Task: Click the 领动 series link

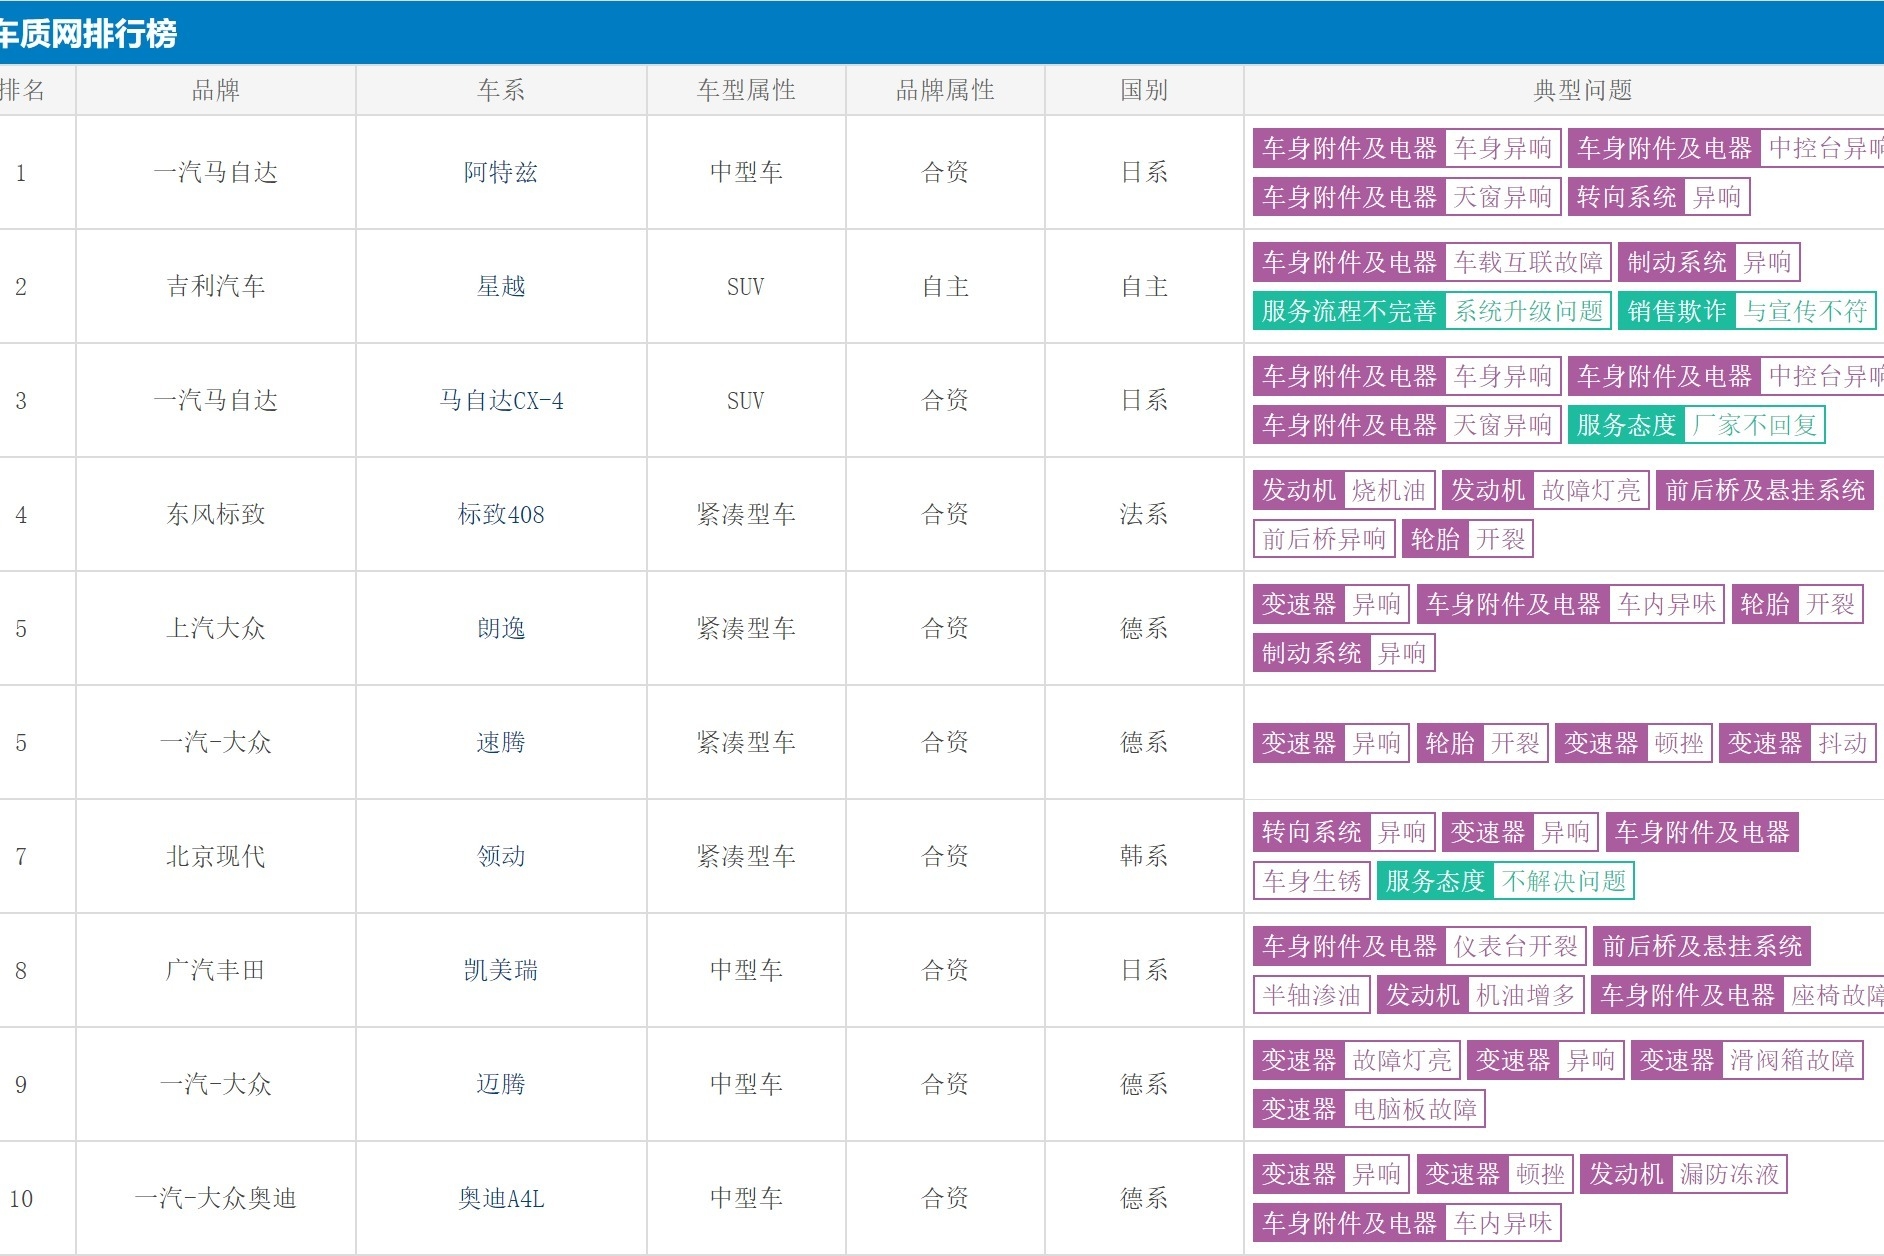Action: point(501,857)
